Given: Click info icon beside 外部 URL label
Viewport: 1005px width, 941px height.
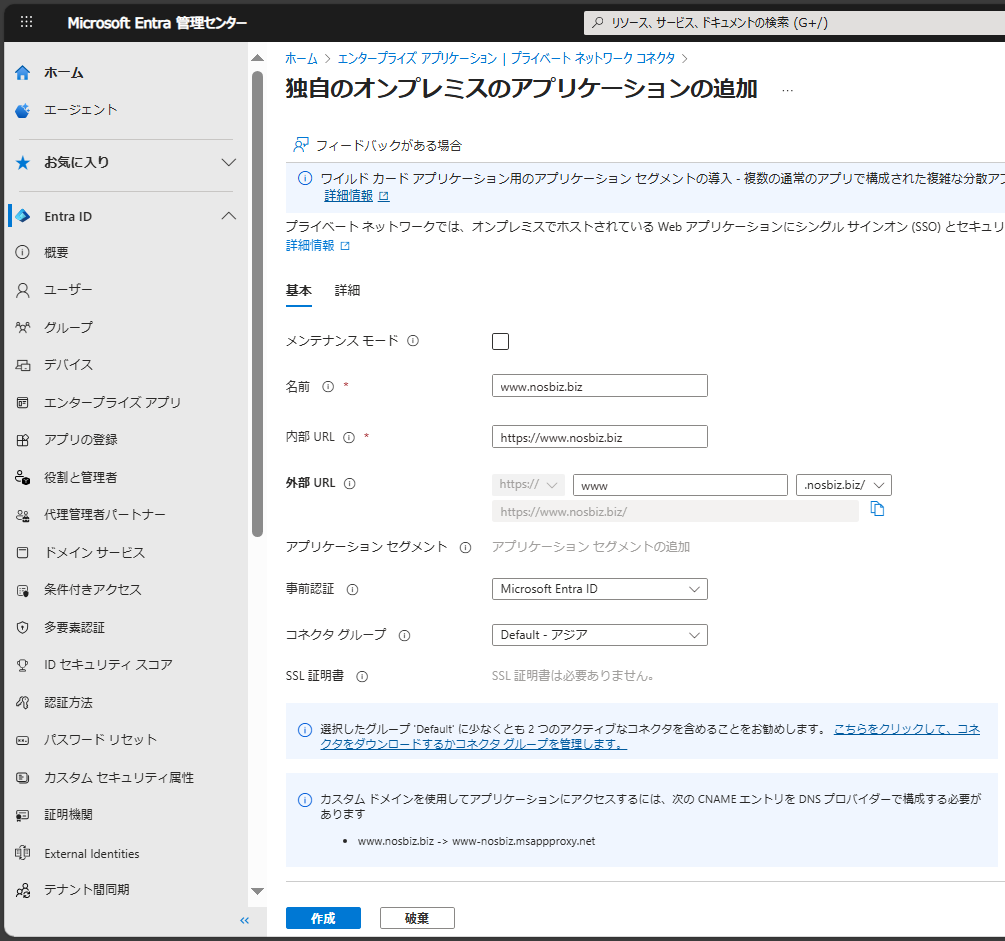Looking at the screenshot, I should point(349,483).
